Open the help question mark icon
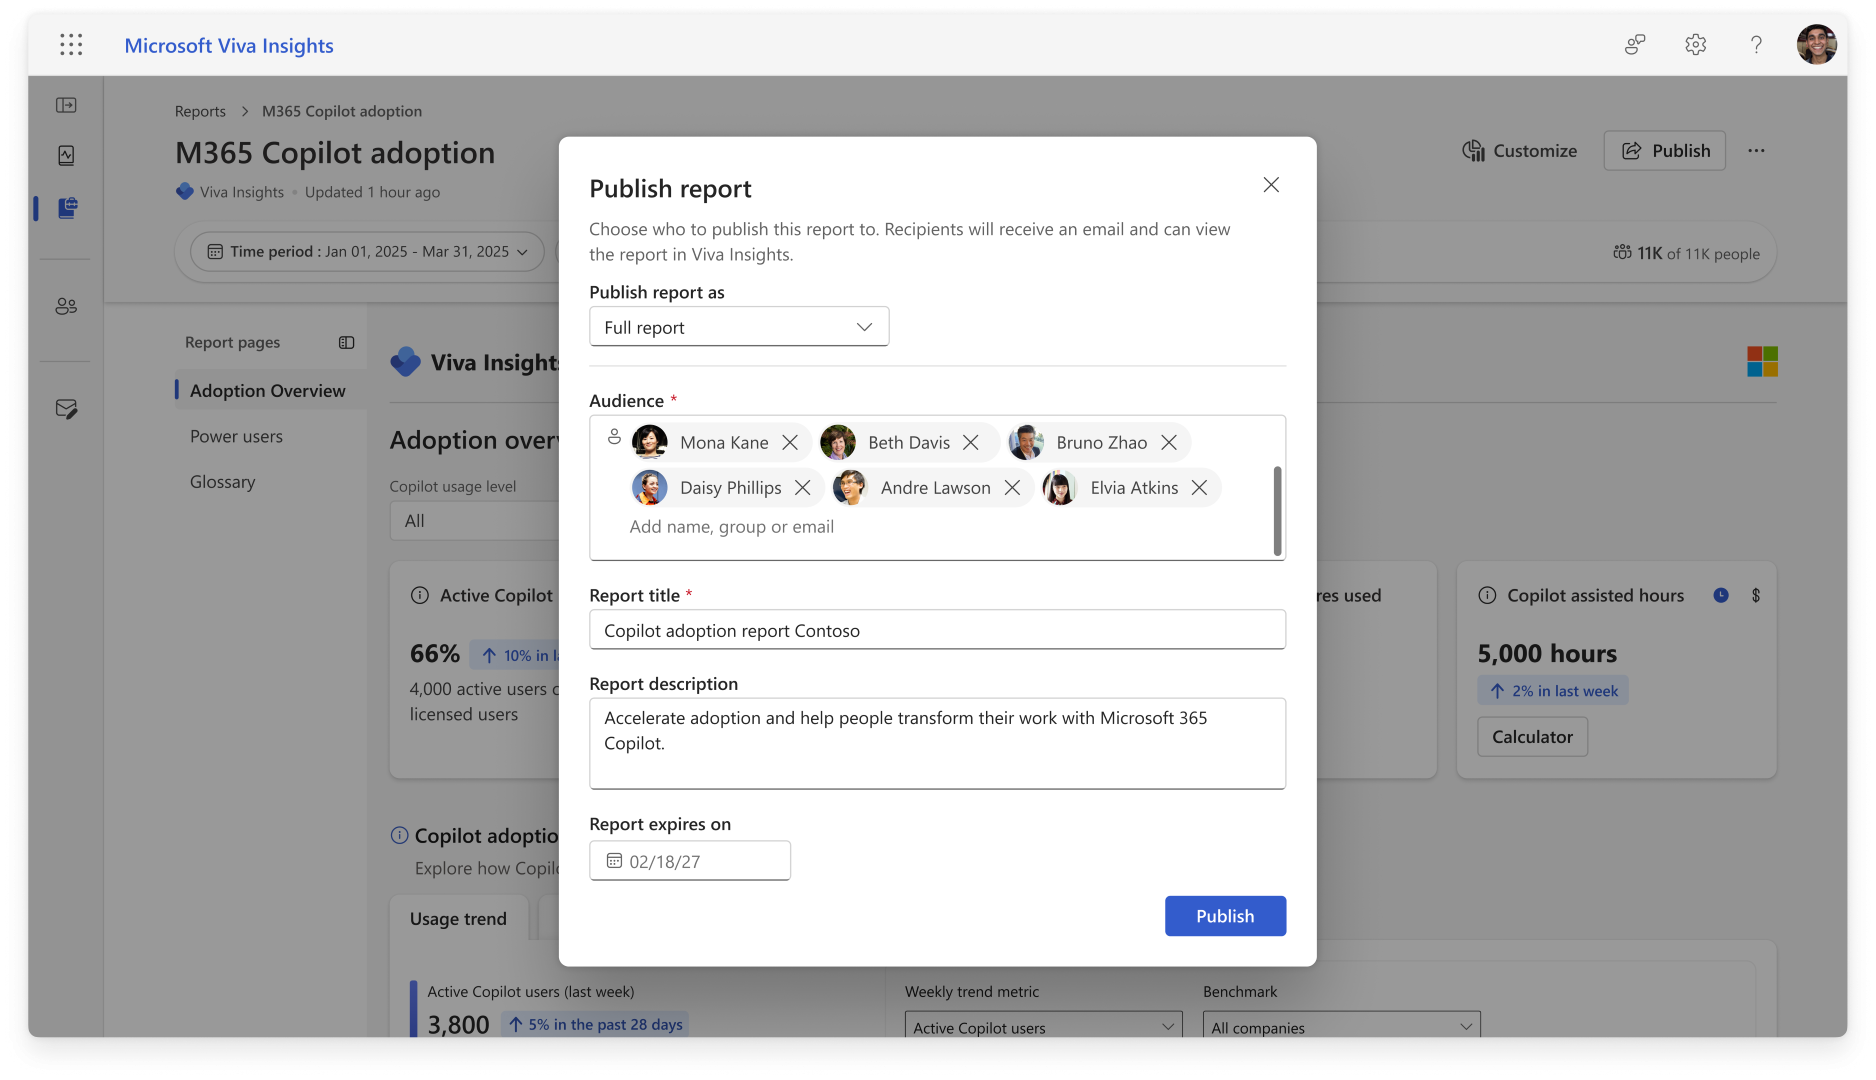 click(1756, 45)
